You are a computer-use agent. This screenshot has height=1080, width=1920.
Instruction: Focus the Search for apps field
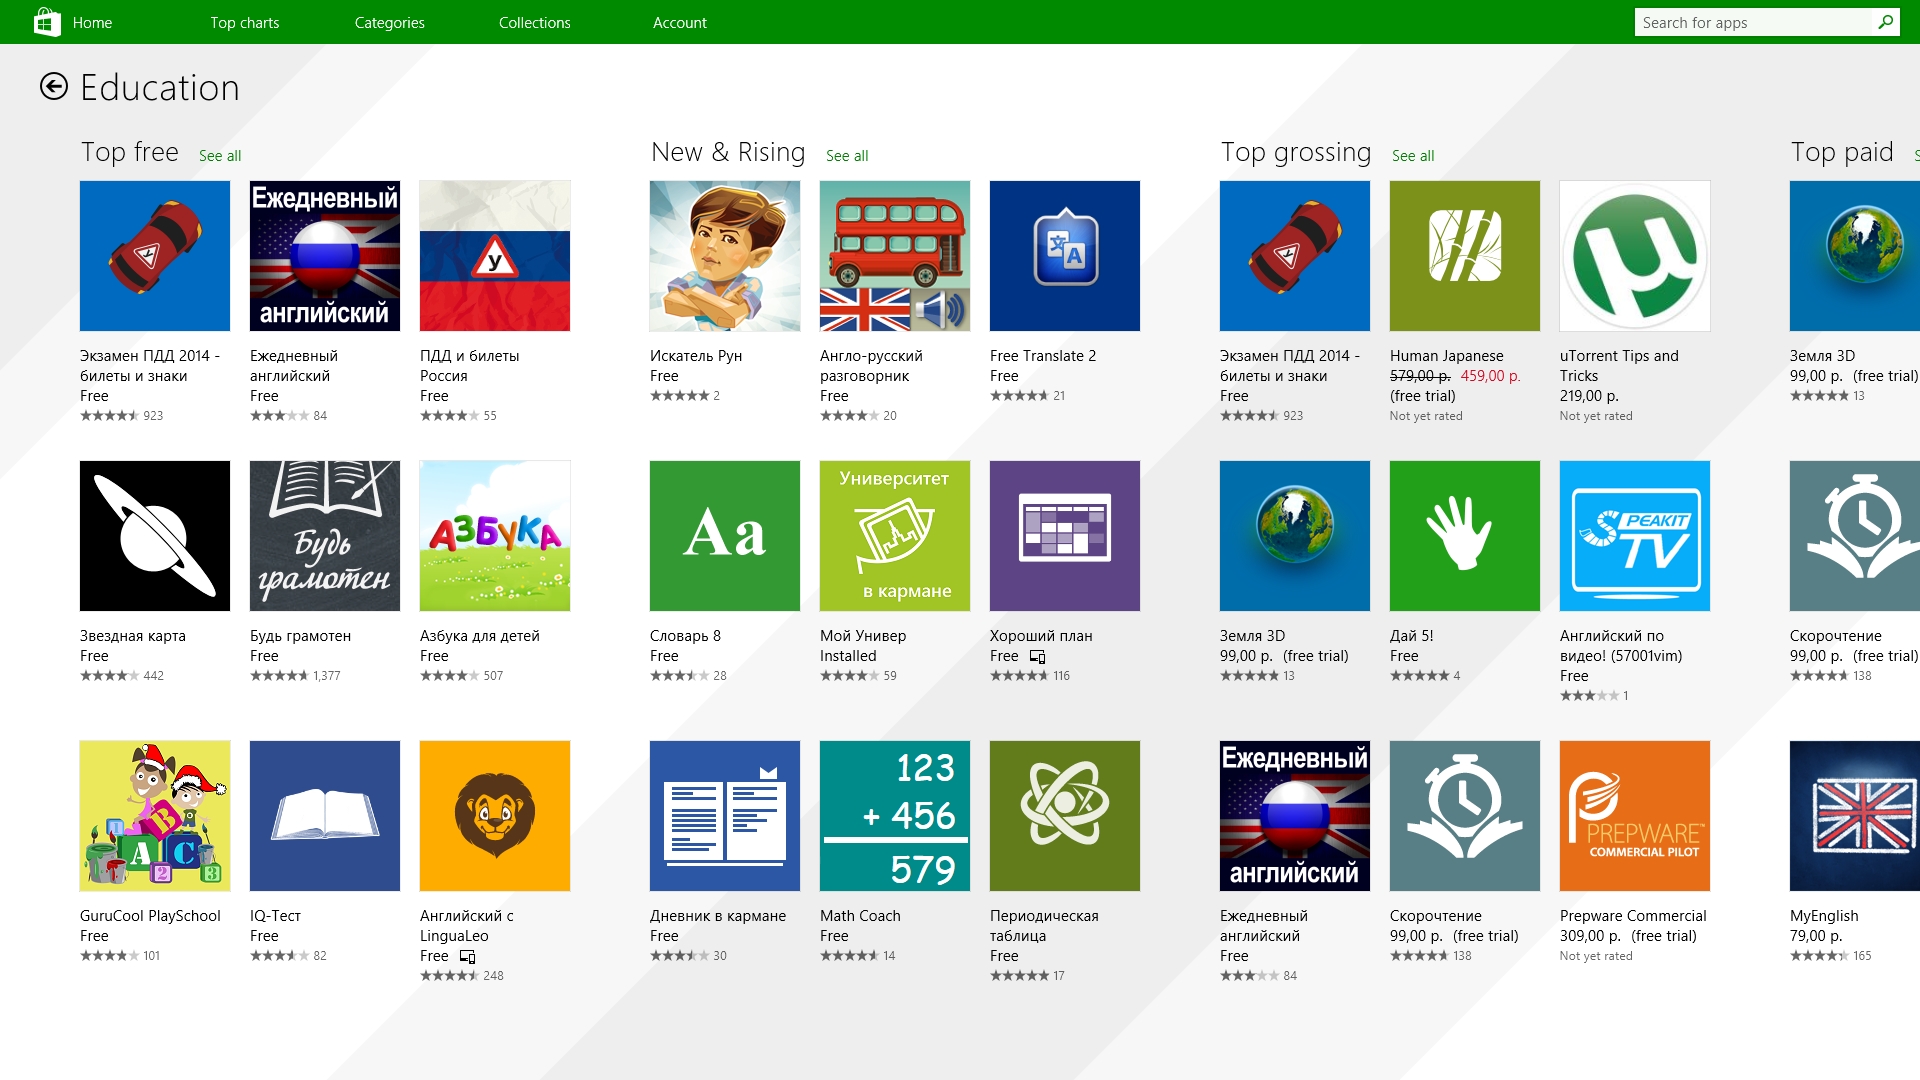(x=1767, y=22)
